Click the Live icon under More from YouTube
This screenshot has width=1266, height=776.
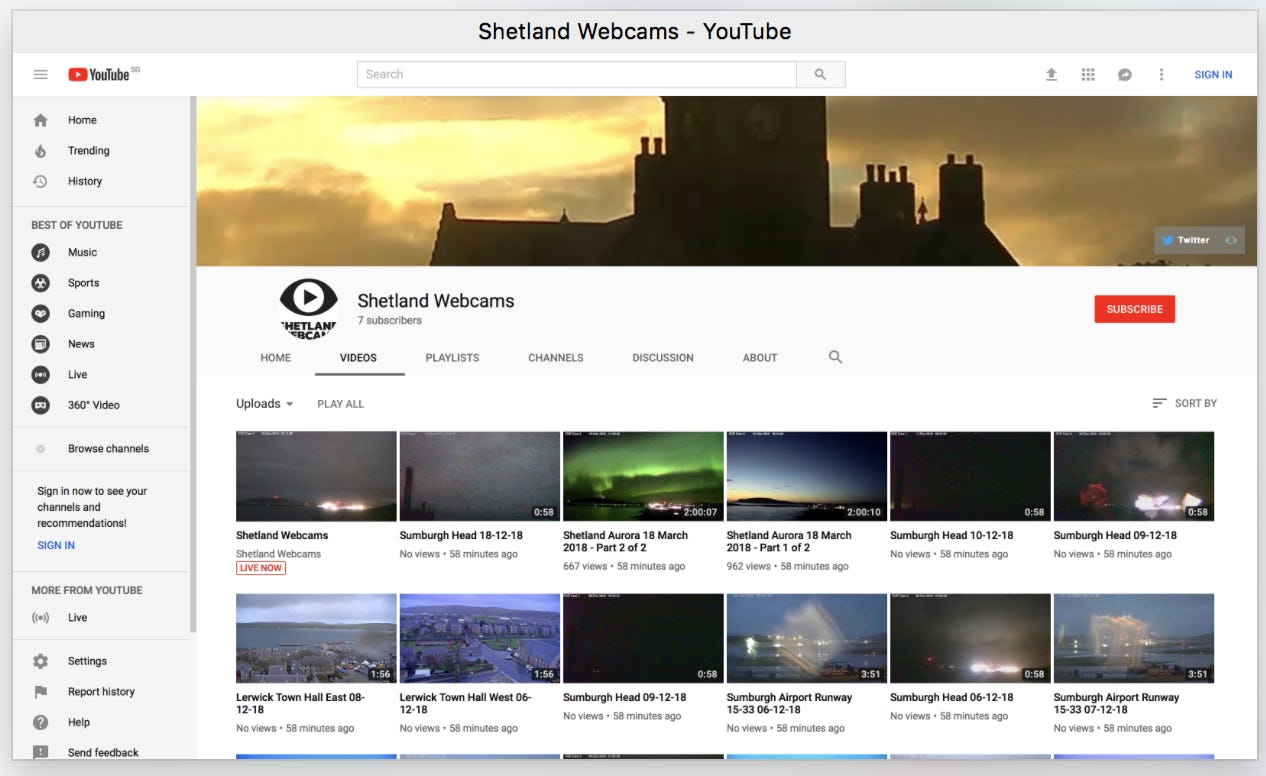tap(41, 618)
